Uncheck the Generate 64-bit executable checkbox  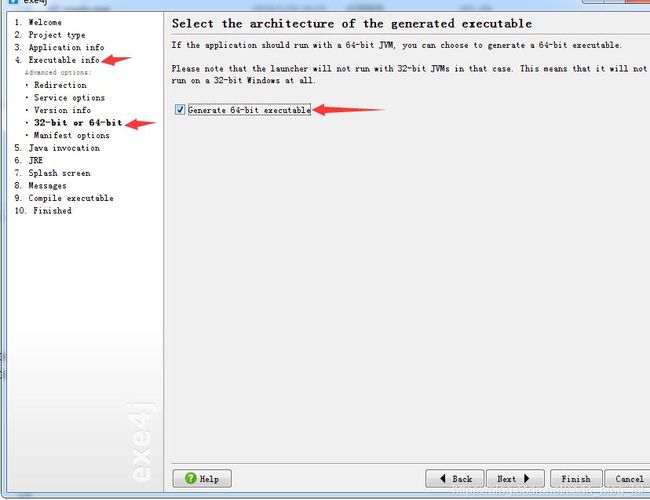[180, 109]
